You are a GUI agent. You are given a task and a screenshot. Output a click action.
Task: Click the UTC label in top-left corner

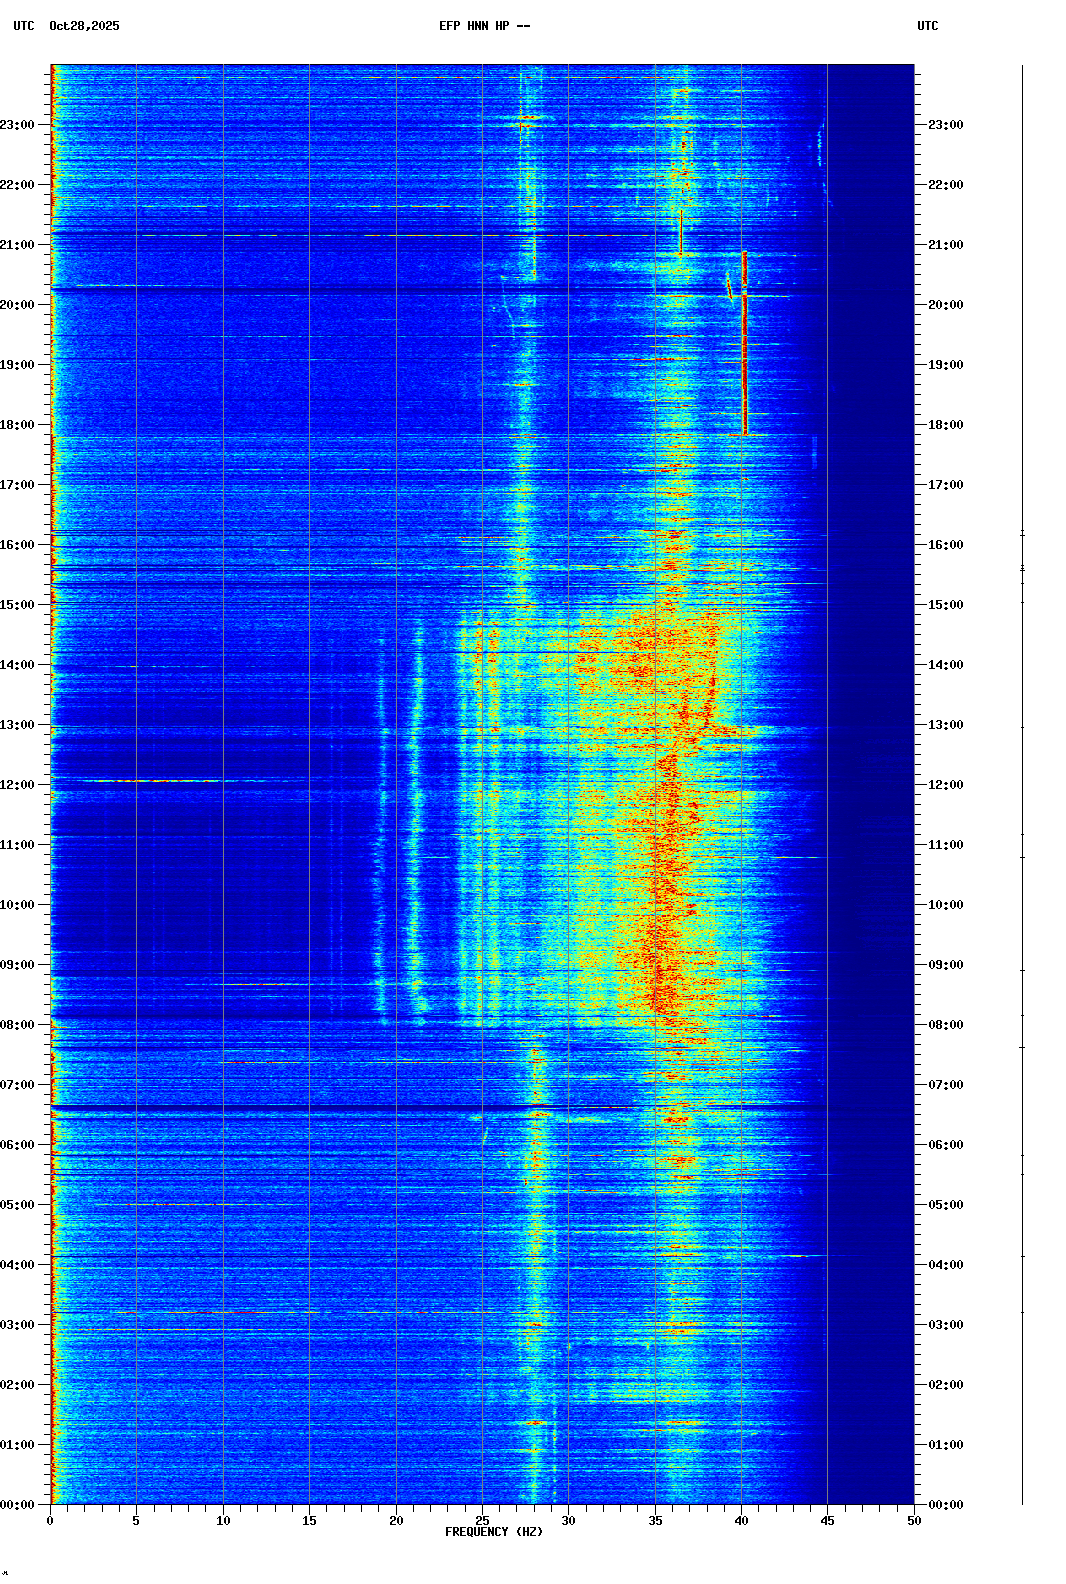pyautogui.click(x=23, y=26)
